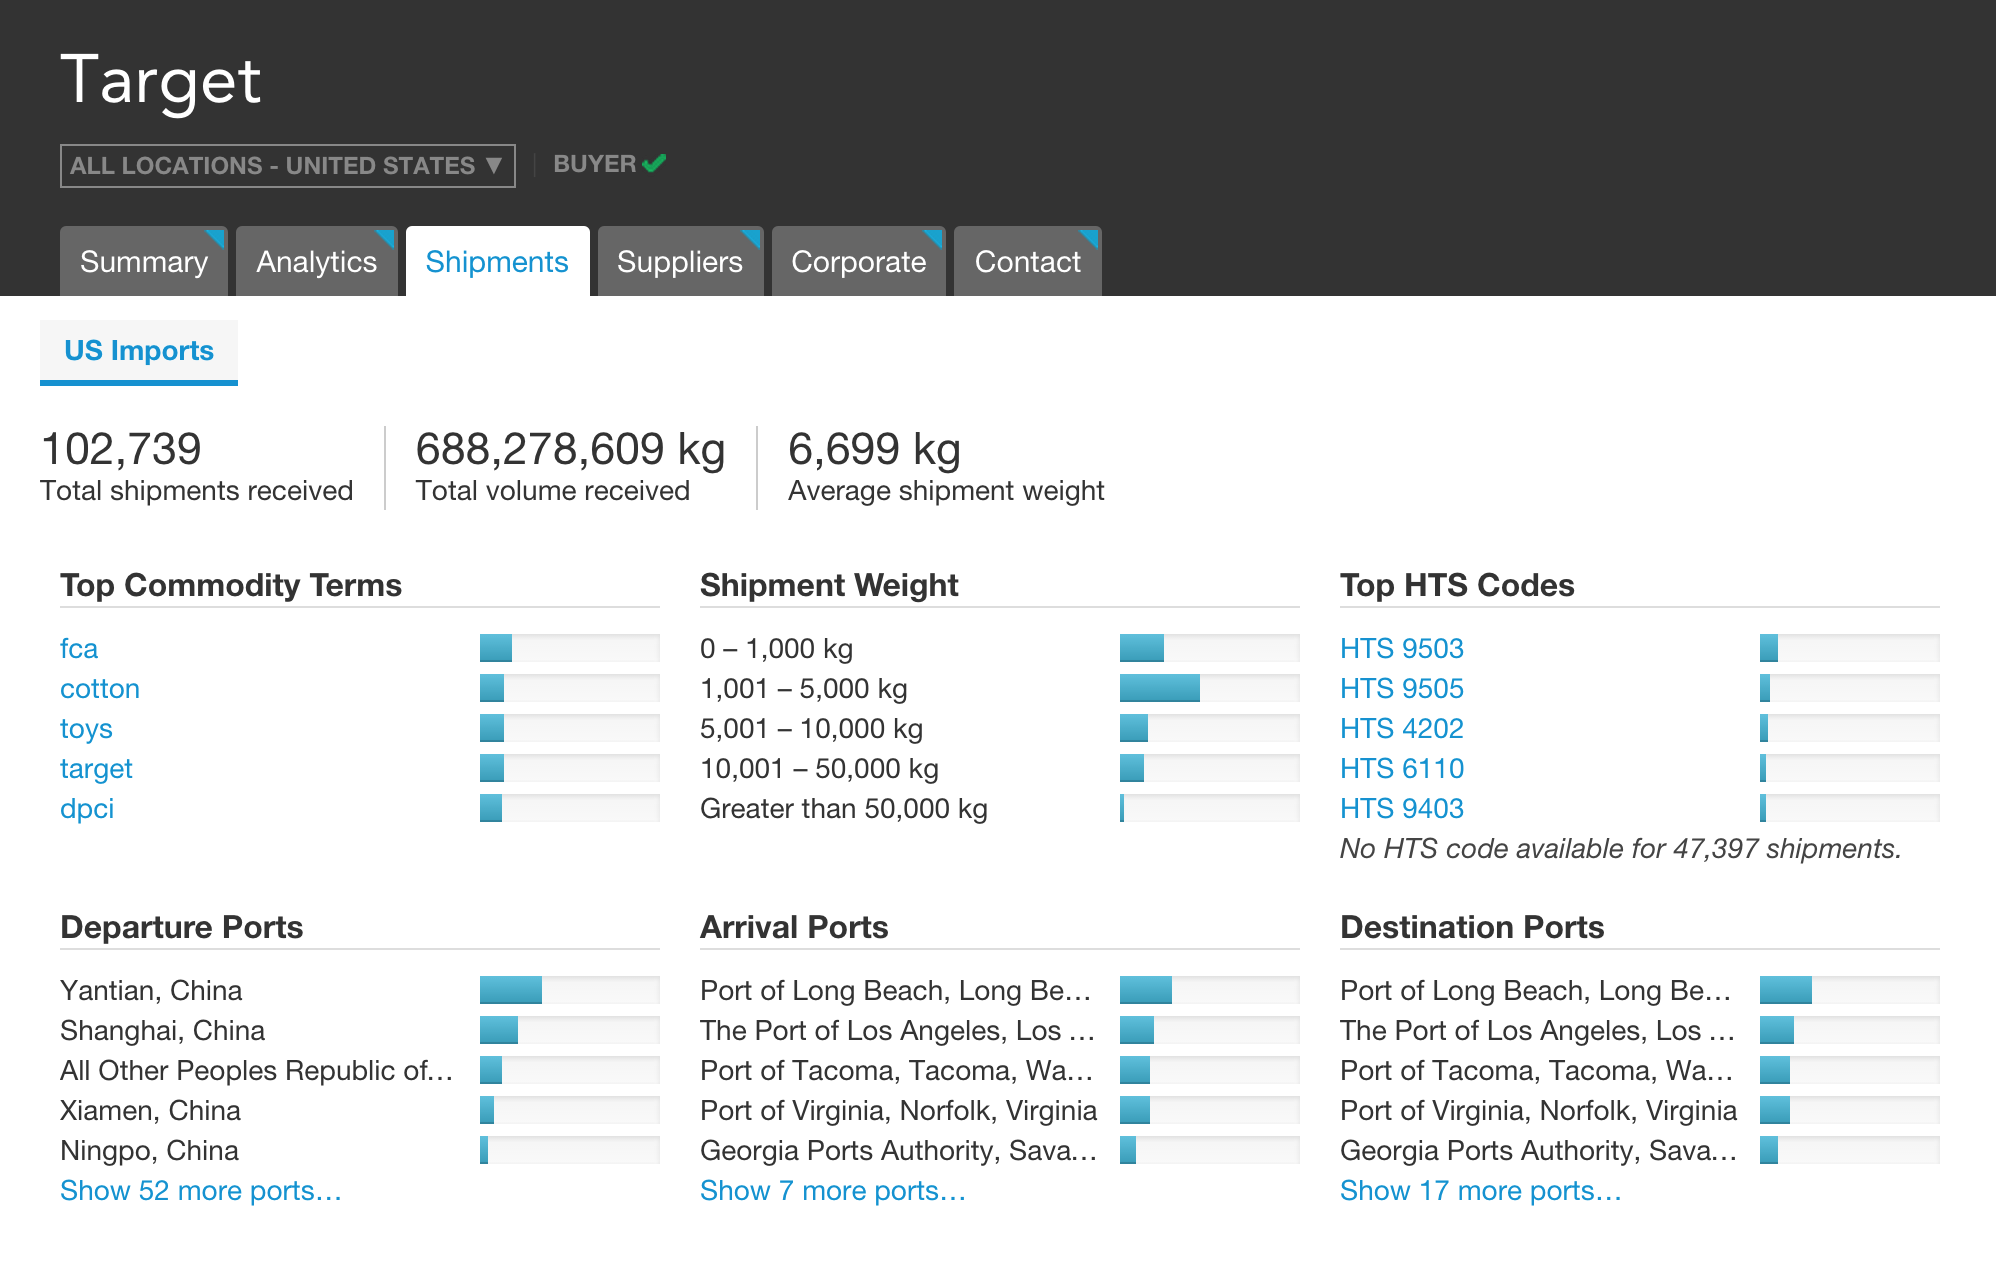Image resolution: width=1996 pixels, height=1272 pixels.
Task: Click Port of Virginia, Norfolk under Destination Ports
Action: (1539, 1111)
